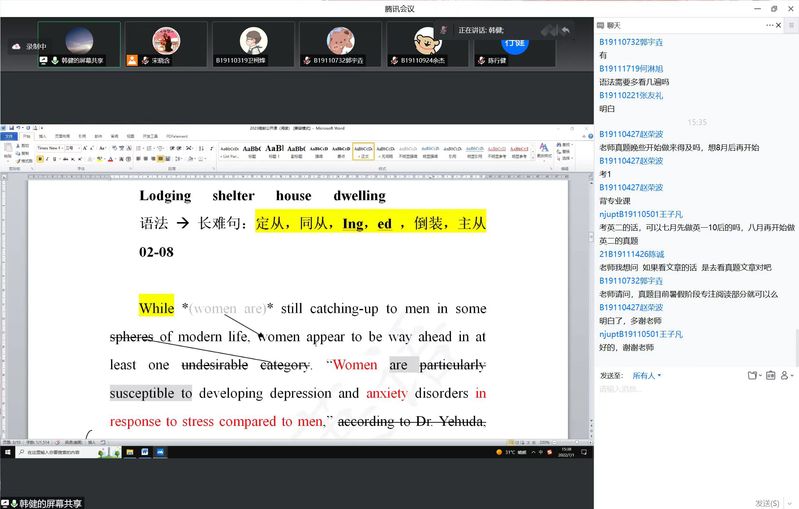Toggle bold formatting in Word ribbon

click(40, 157)
